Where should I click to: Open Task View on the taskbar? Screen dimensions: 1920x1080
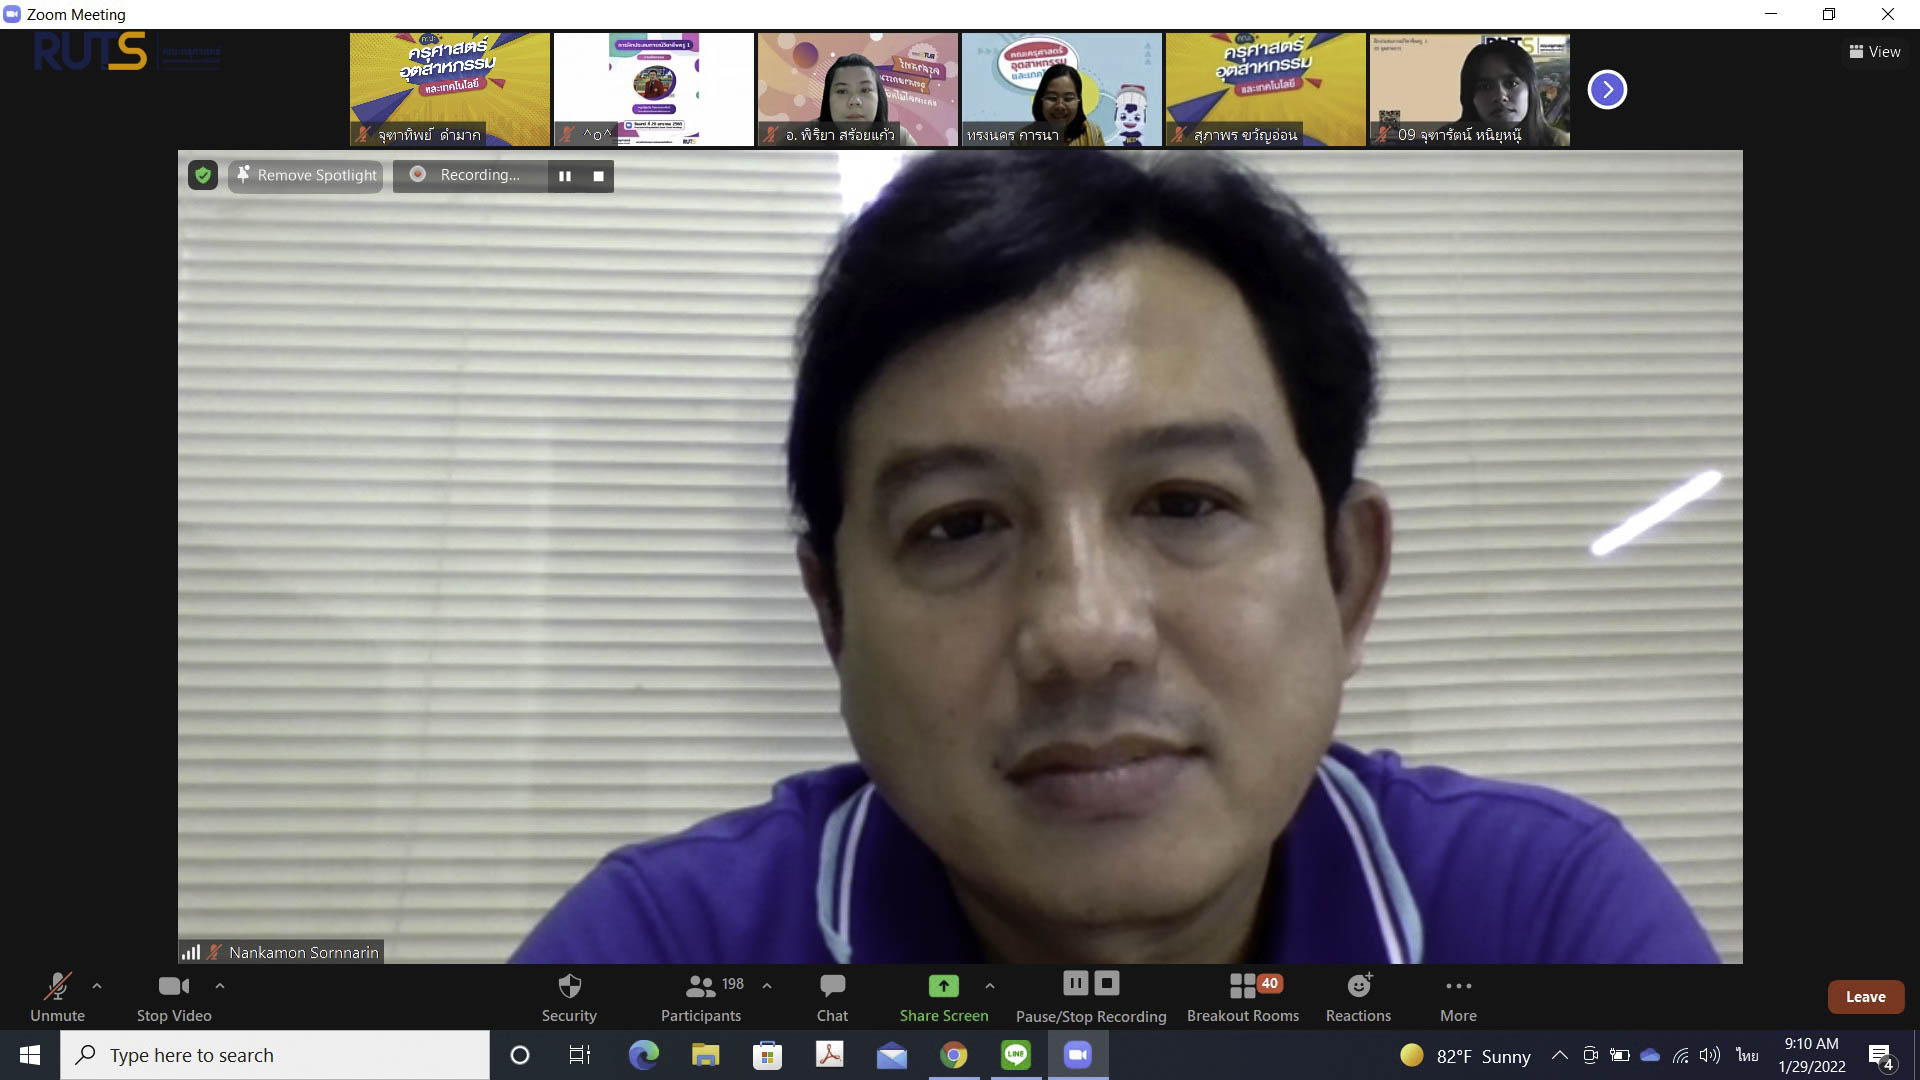pyautogui.click(x=580, y=1055)
